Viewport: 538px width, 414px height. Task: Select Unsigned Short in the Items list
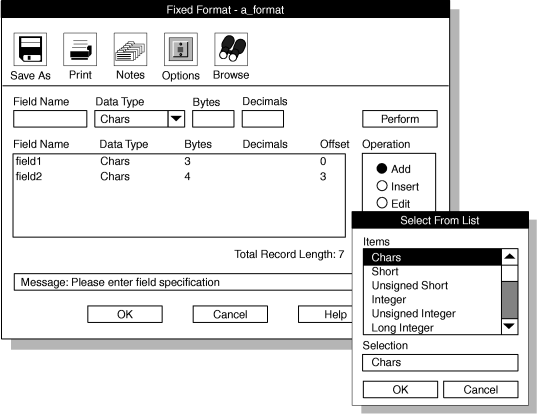[x=432, y=285]
